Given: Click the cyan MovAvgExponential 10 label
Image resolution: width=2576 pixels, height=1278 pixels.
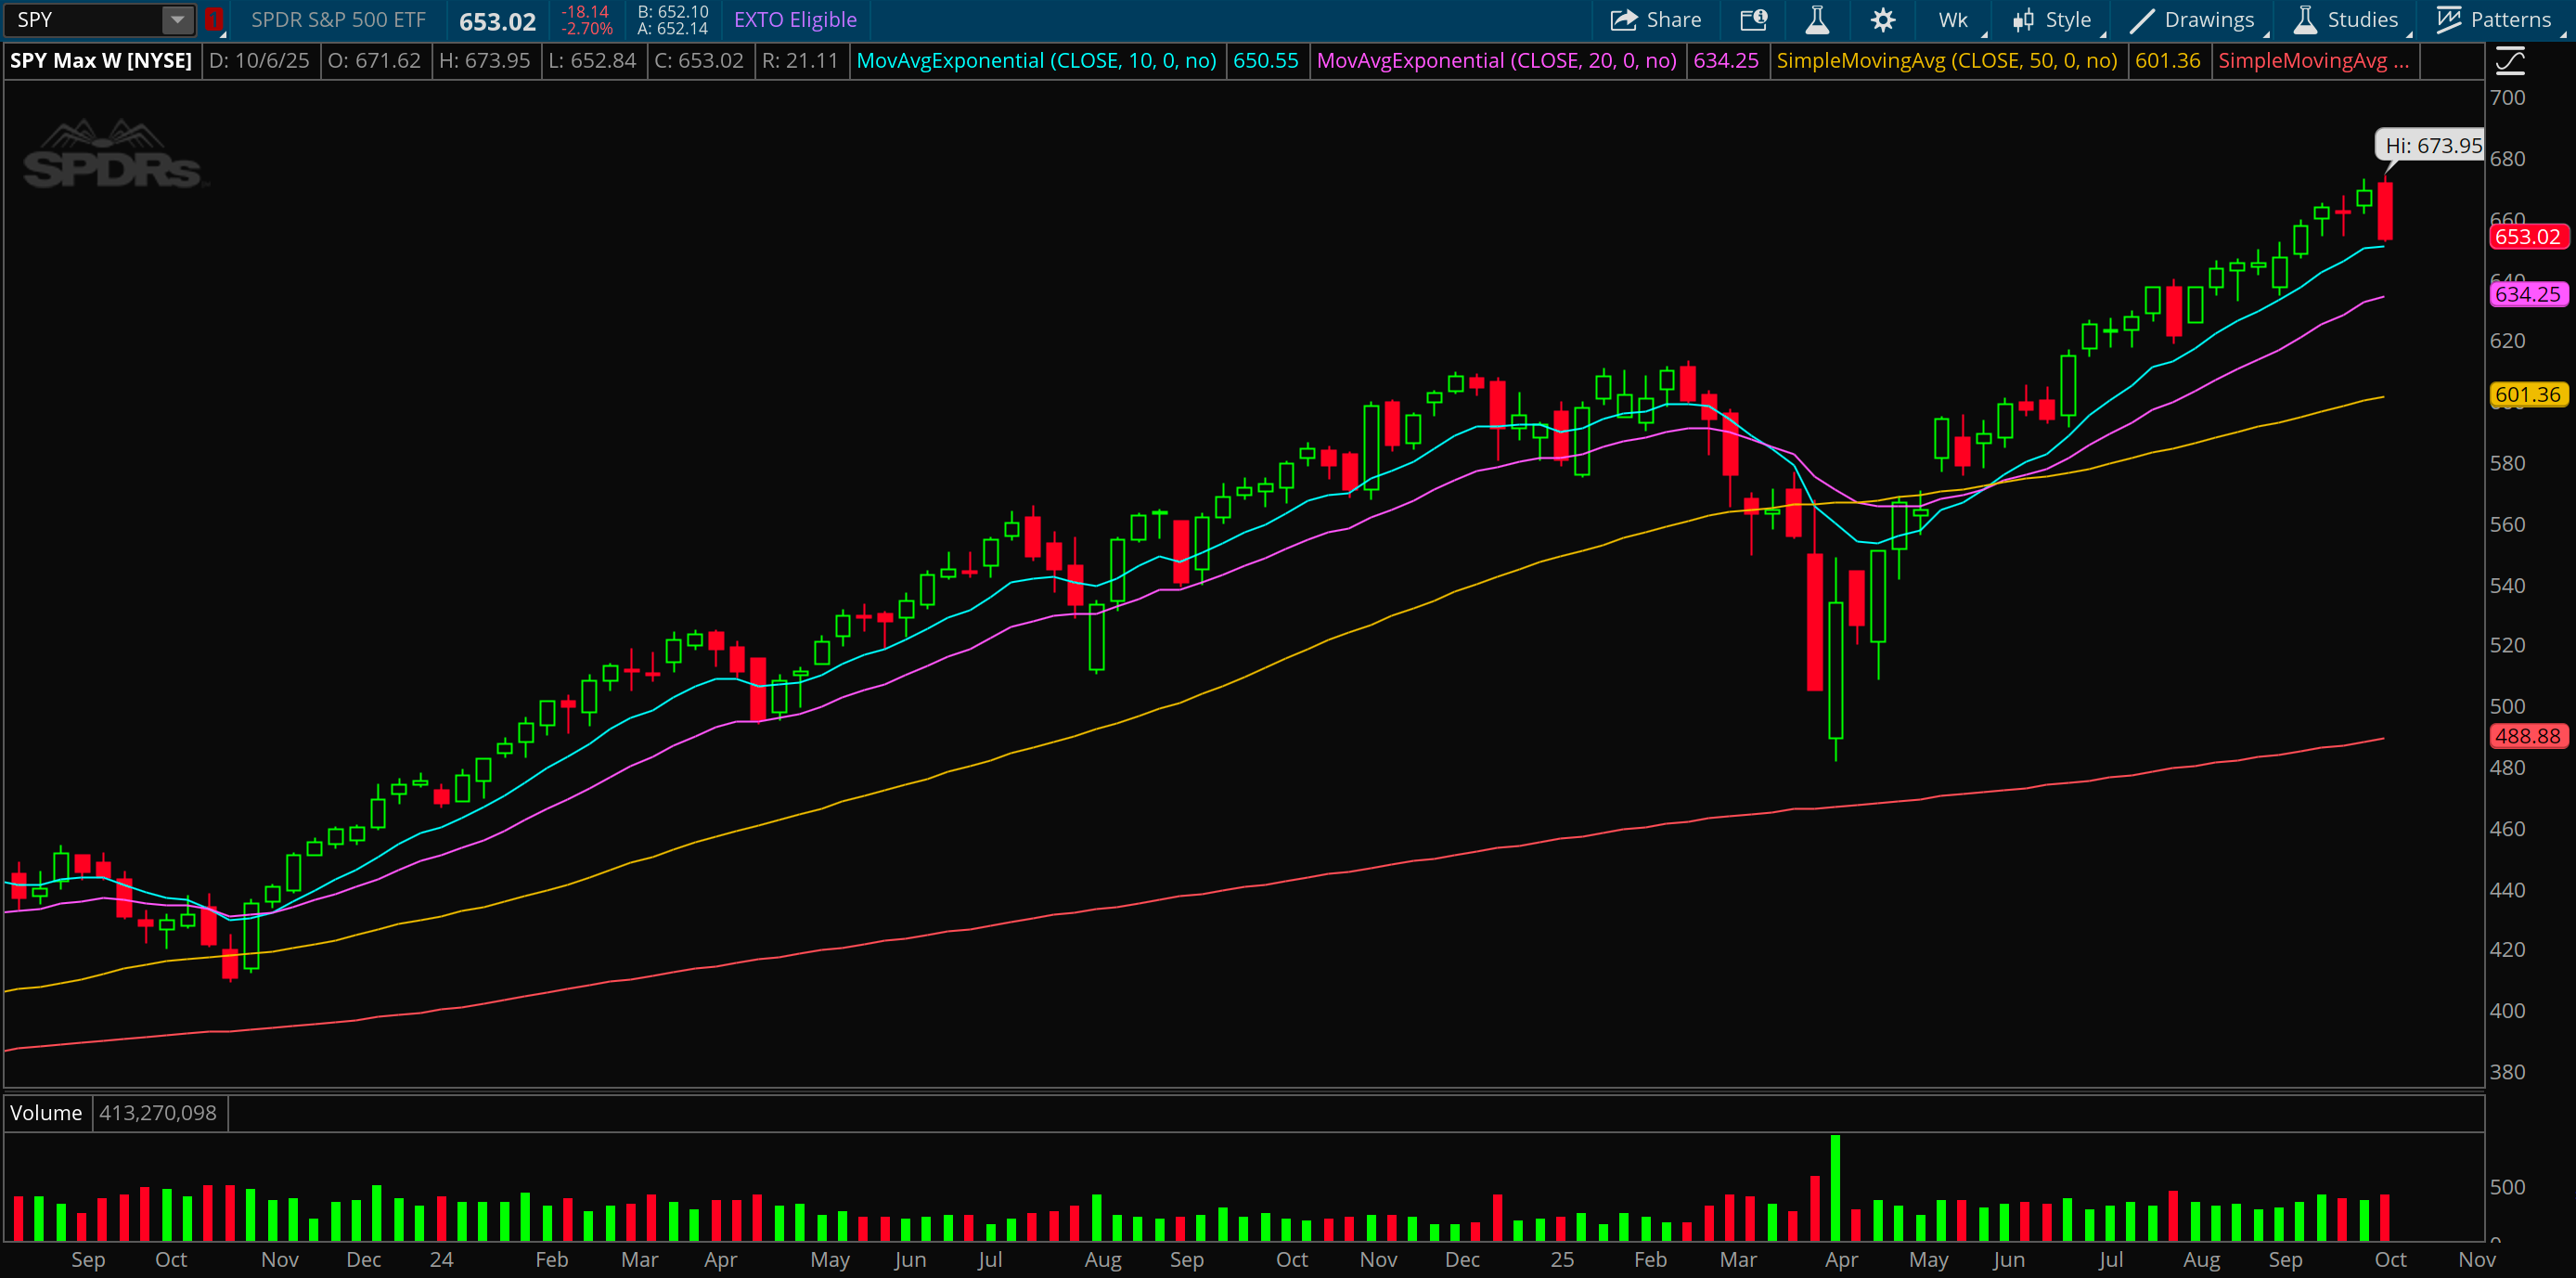Looking at the screenshot, I should pos(1036,61).
